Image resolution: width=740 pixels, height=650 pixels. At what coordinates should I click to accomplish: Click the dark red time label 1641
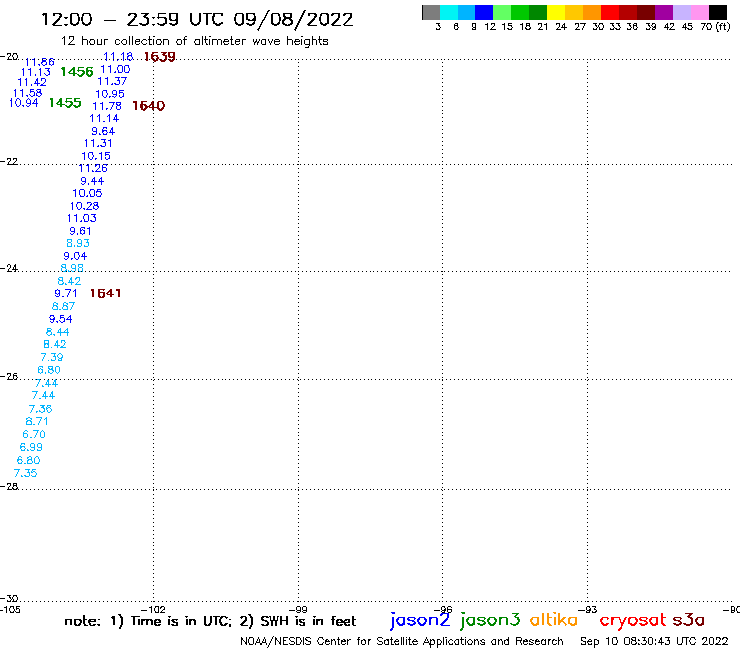pos(105,293)
